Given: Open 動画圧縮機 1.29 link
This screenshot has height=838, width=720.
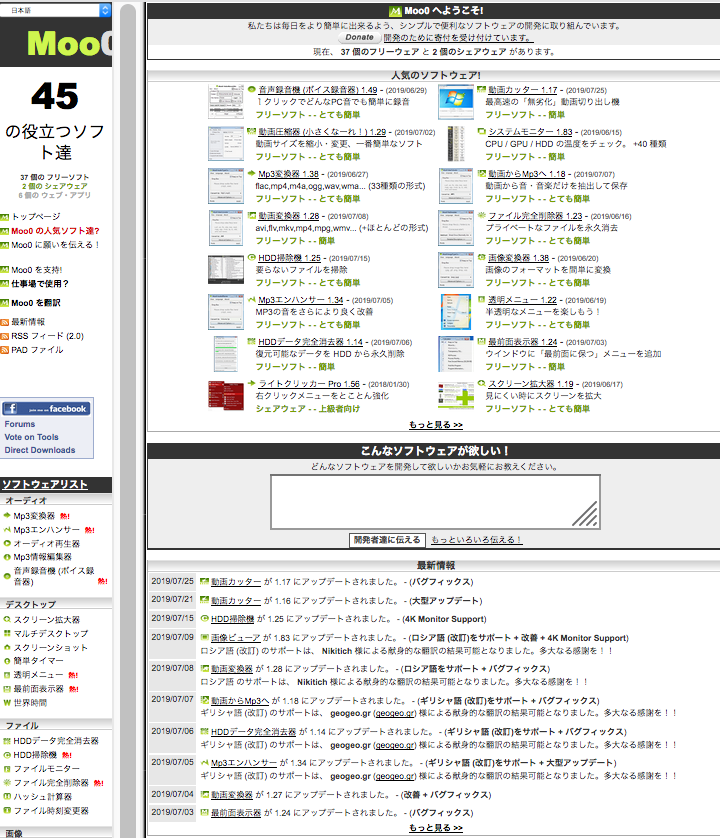Looking at the screenshot, I should tap(322, 131).
